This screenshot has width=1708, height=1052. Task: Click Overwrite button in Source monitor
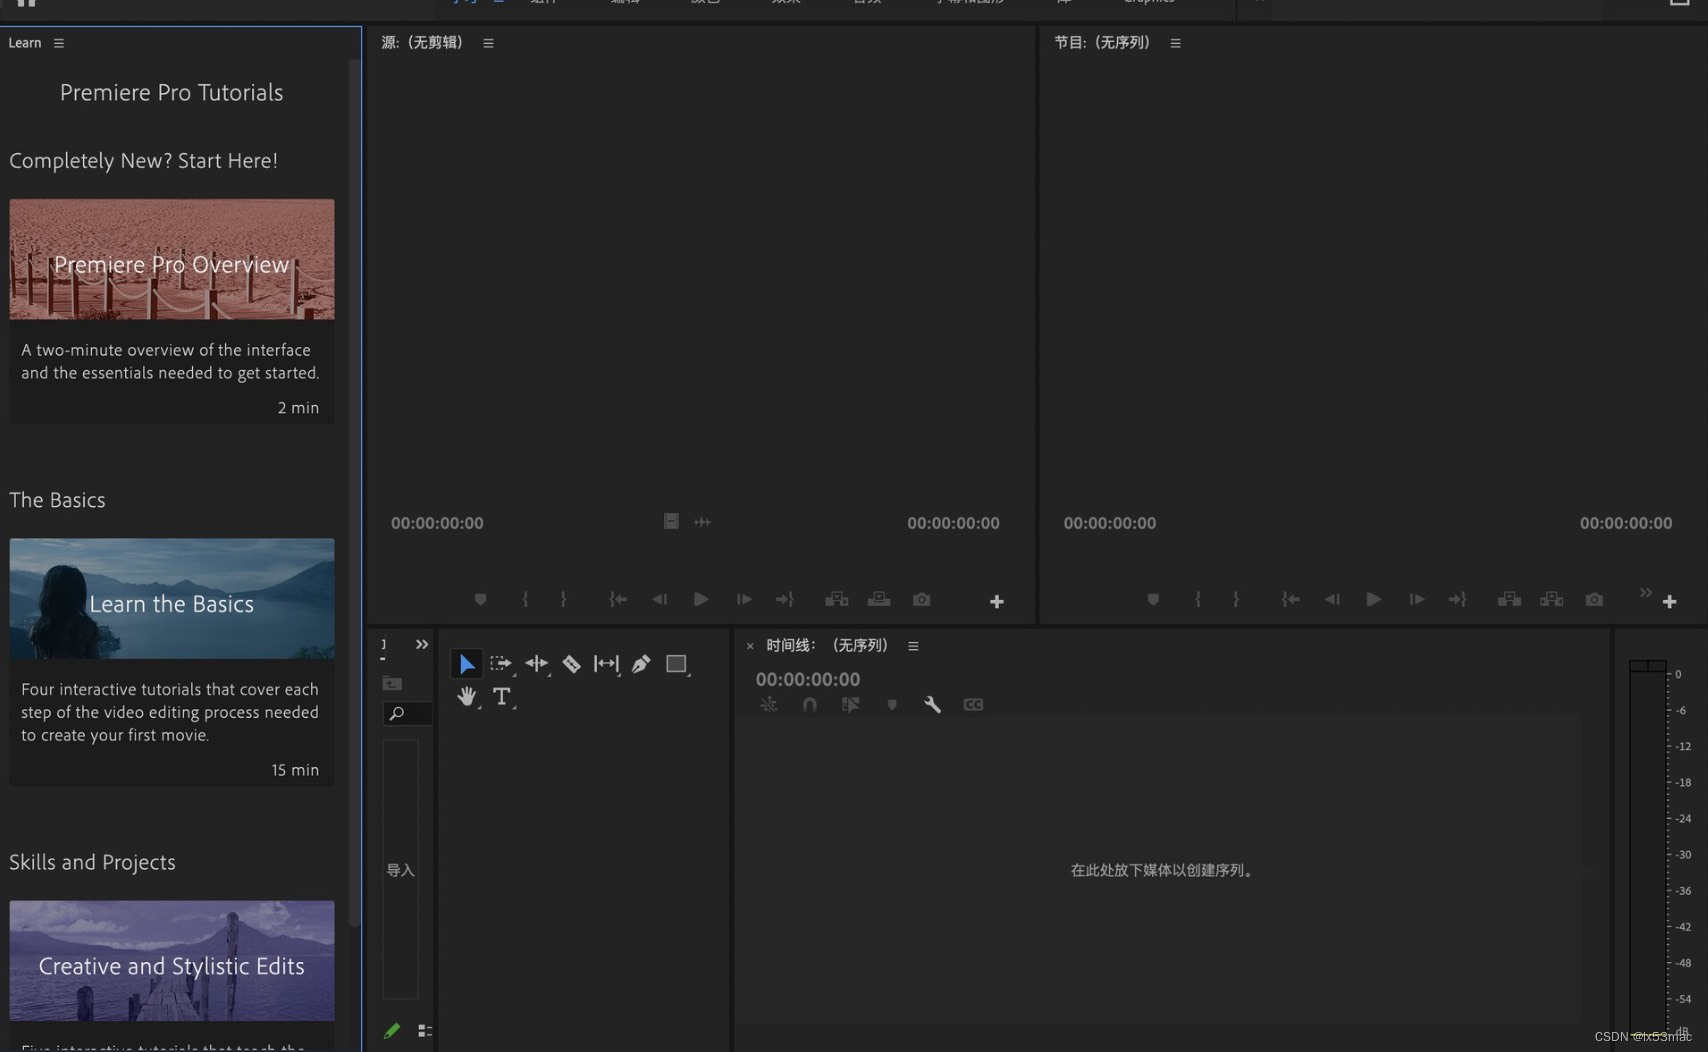coord(879,599)
